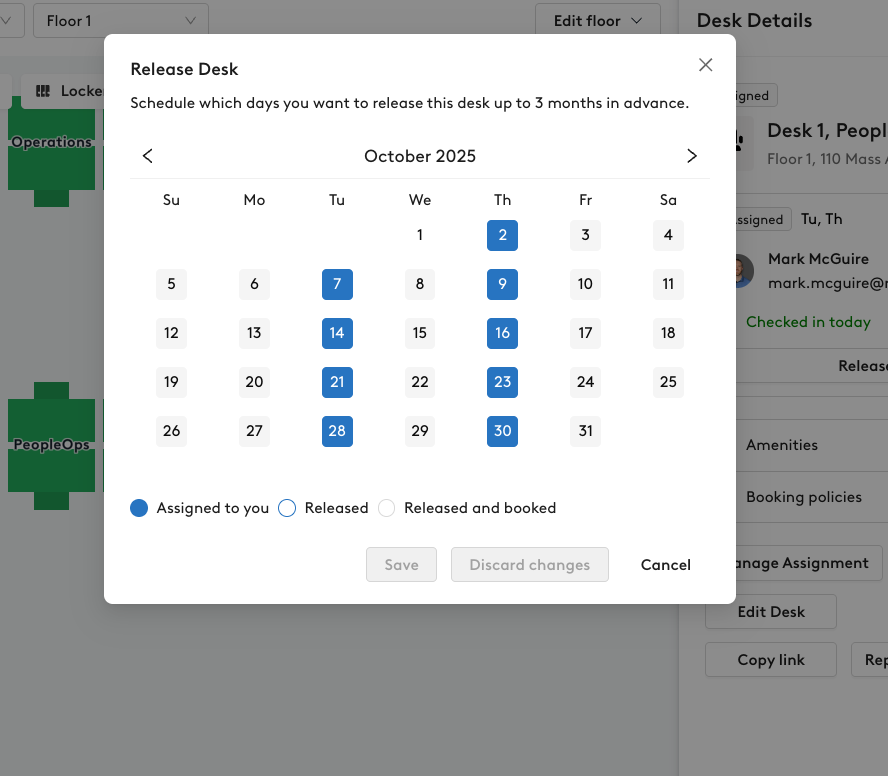Click the Edit Desk button
Screen dimensions: 888x776
tap(770, 611)
